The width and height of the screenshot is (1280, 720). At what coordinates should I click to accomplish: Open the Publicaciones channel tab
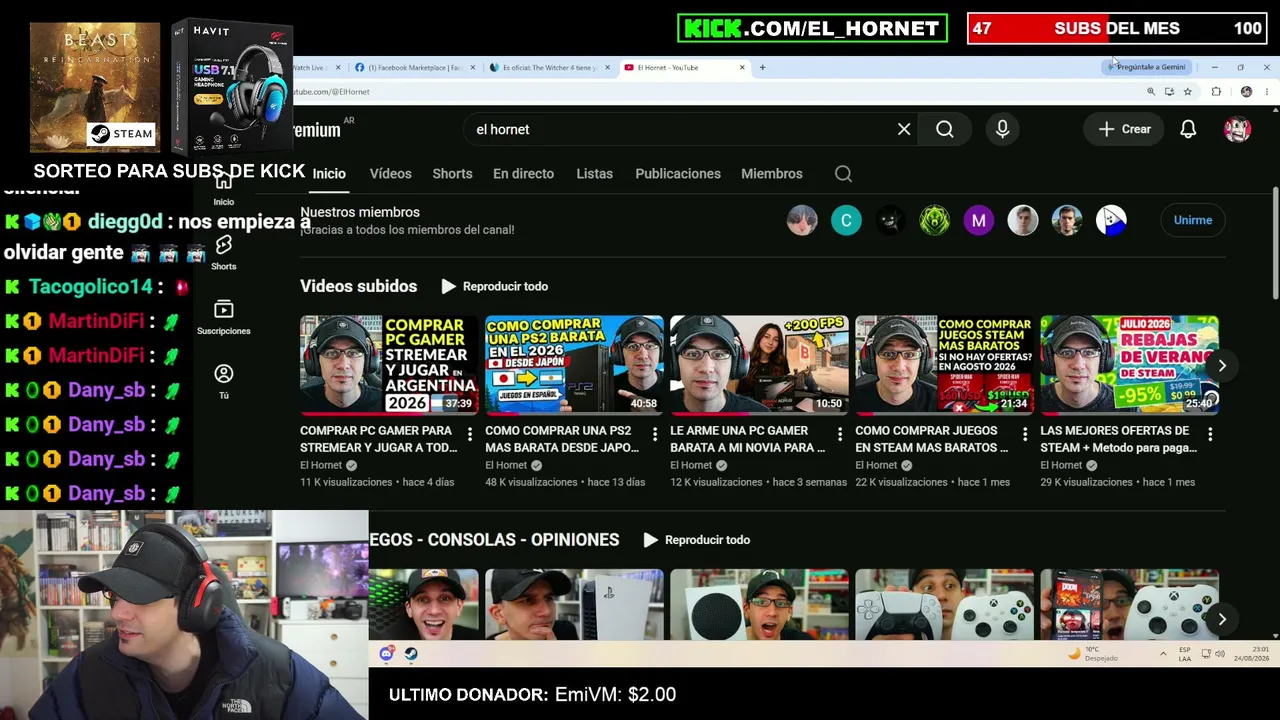coord(678,174)
